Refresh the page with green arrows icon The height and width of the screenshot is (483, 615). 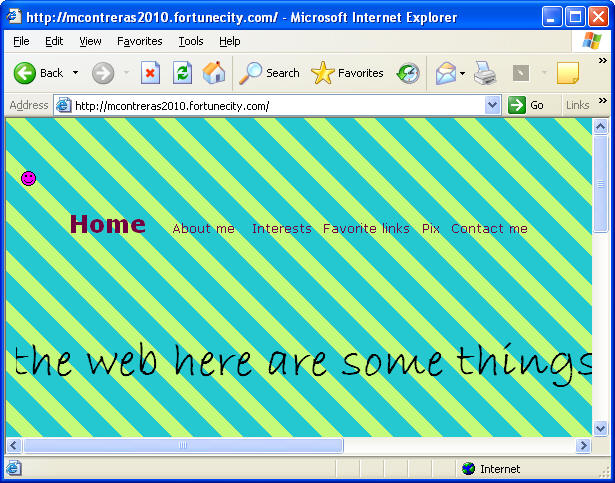coord(182,73)
